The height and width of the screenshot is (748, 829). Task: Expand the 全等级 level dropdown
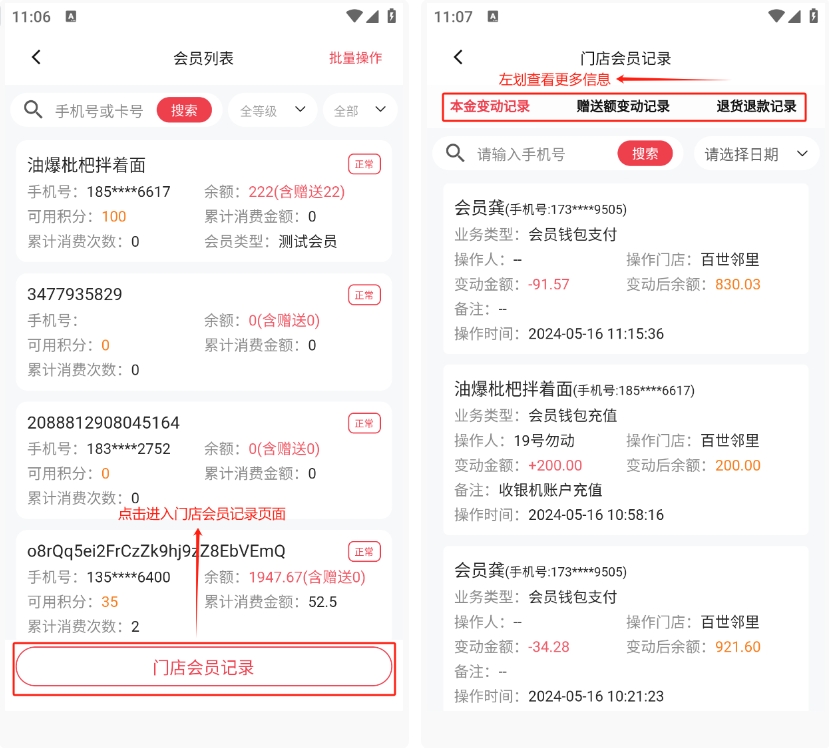(x=272, y=111)
